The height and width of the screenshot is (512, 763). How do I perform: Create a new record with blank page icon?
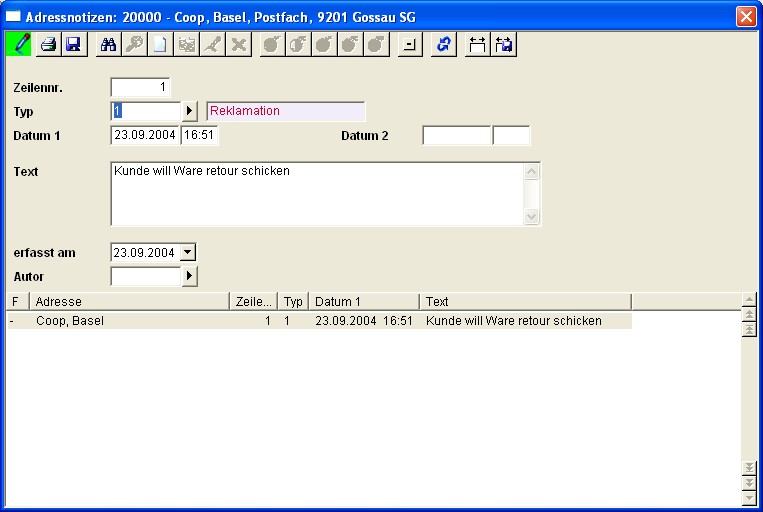[161, 44]
